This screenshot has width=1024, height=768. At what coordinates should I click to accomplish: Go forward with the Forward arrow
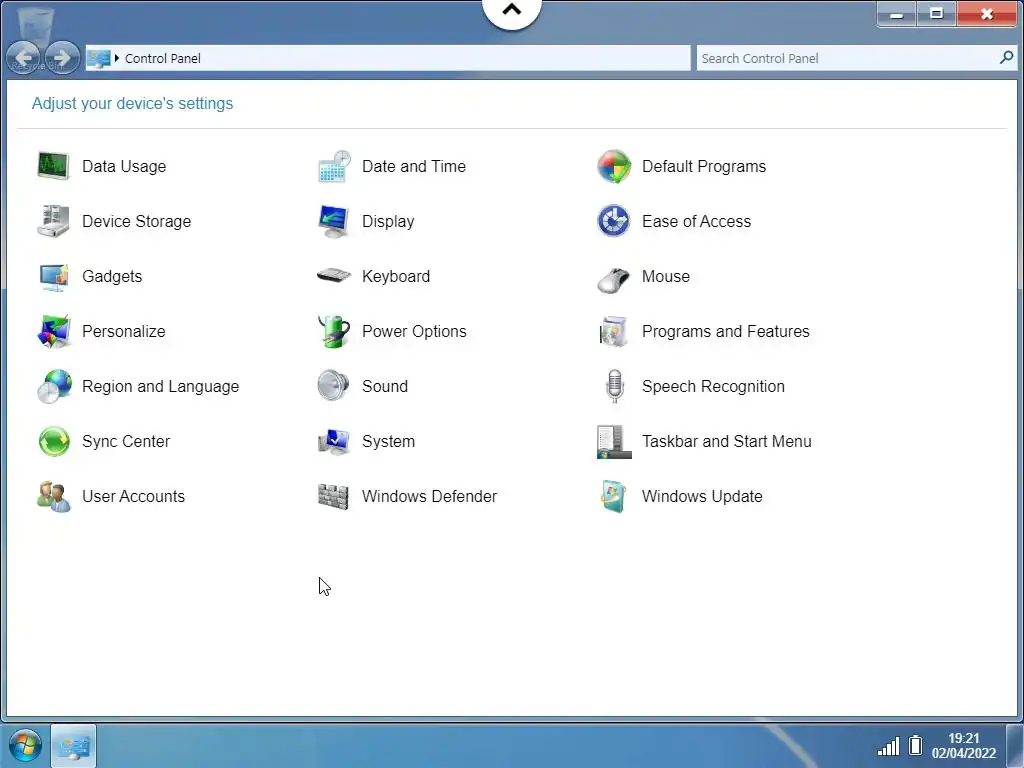(x=62, y=58)
